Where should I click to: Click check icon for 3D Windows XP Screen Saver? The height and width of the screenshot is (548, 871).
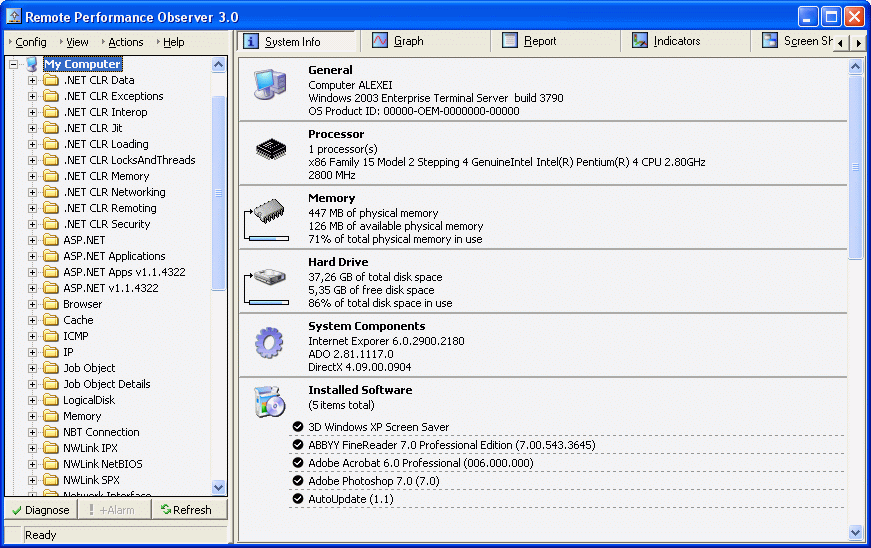point(298,427)
